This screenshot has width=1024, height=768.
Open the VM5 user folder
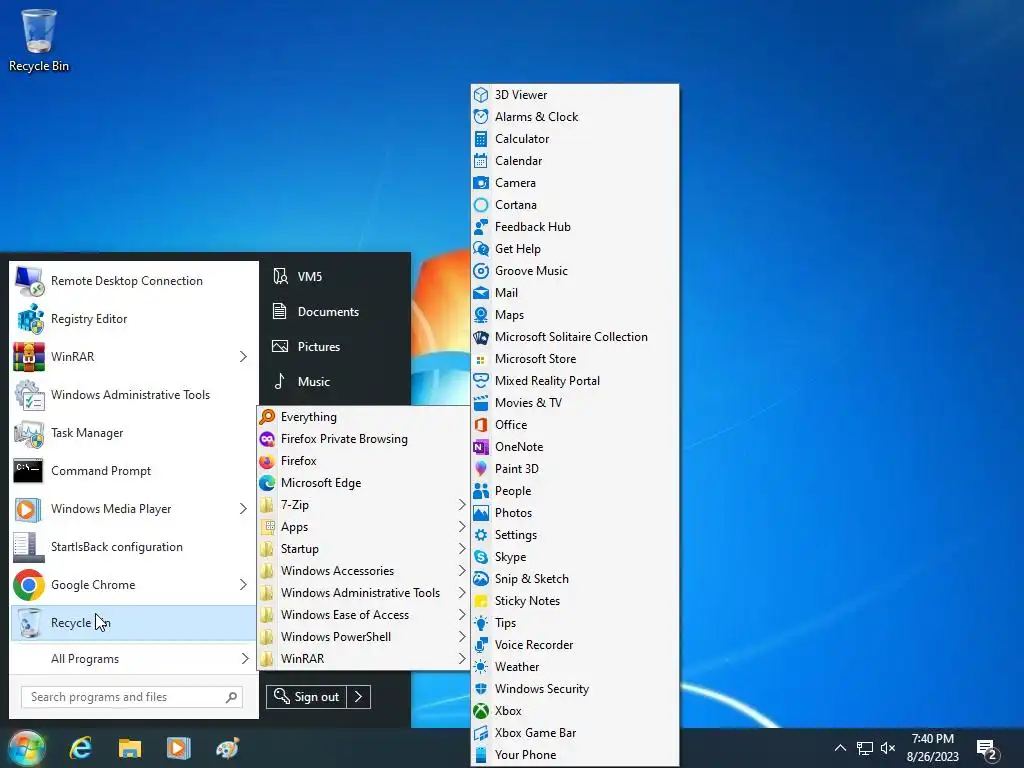(335, 277)
